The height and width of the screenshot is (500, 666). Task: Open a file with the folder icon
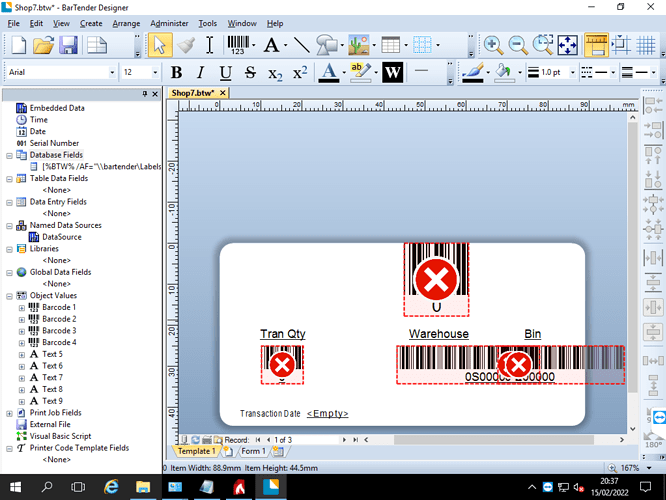point(43,45)
